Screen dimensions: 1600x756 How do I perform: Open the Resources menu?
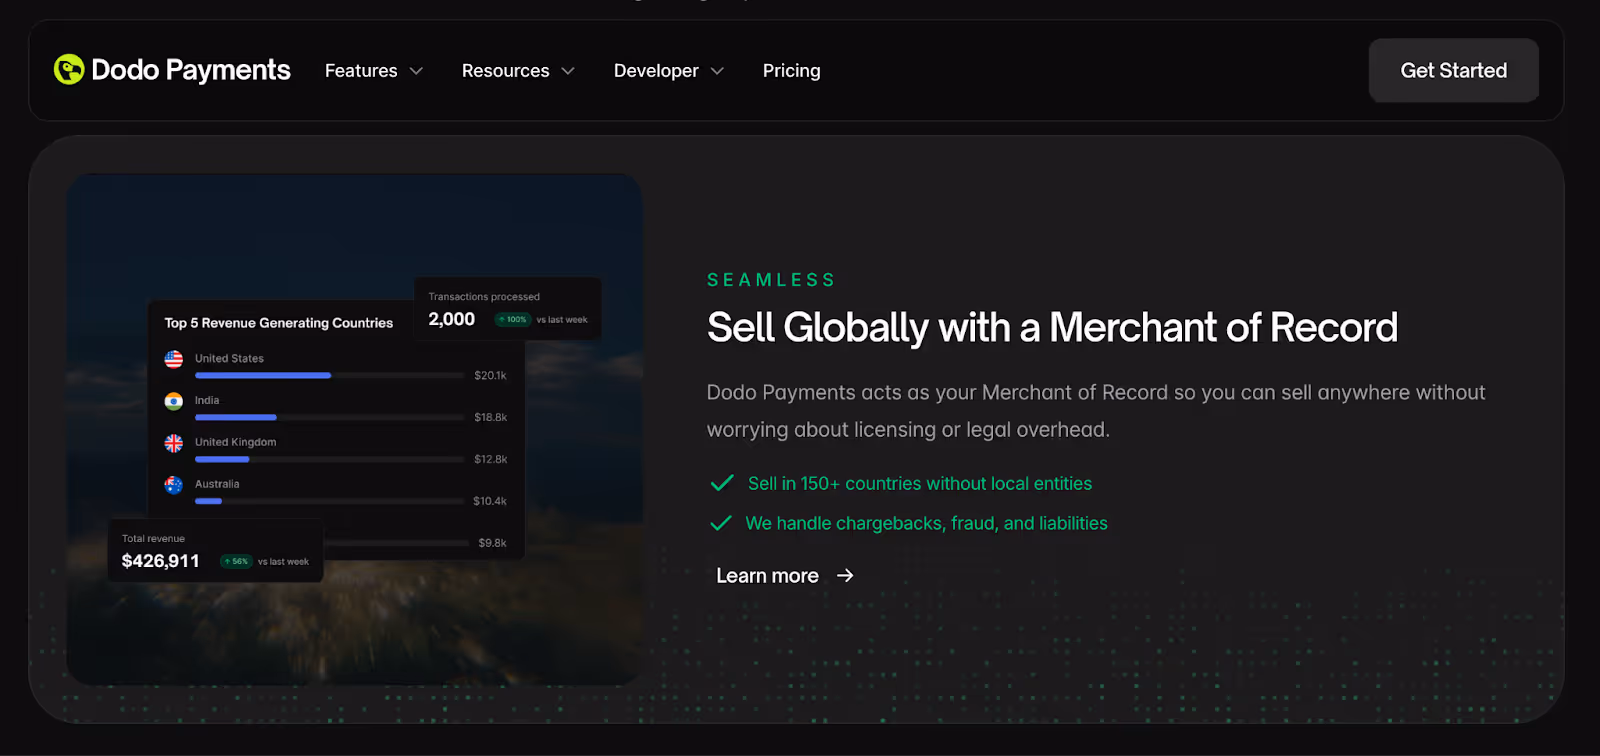point(505,71)
